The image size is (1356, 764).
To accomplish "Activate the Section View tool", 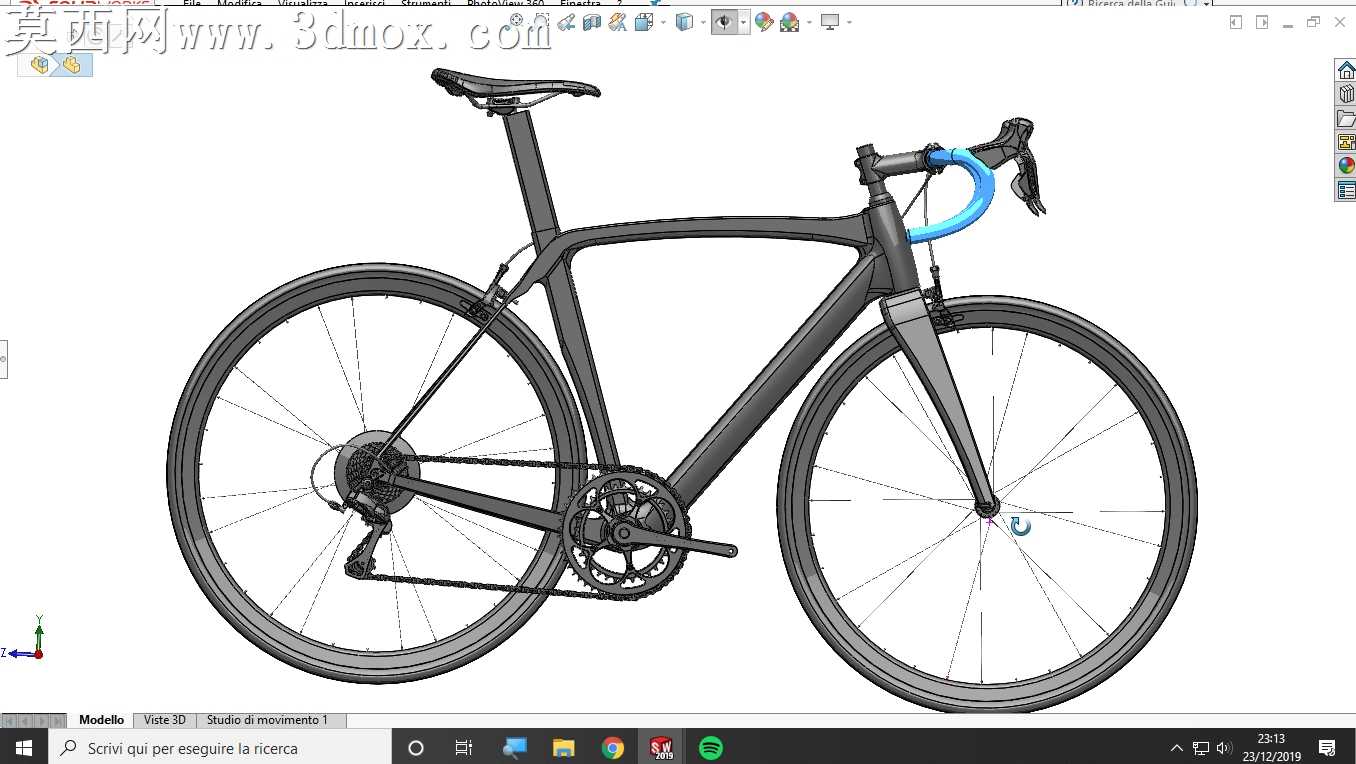I will click(x=592, y=22).
